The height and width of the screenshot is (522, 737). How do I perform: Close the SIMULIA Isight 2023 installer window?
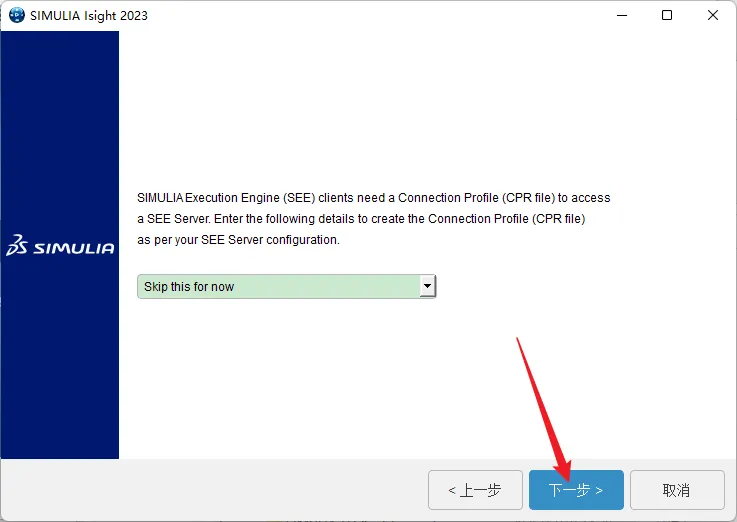(x=713, y=15)
